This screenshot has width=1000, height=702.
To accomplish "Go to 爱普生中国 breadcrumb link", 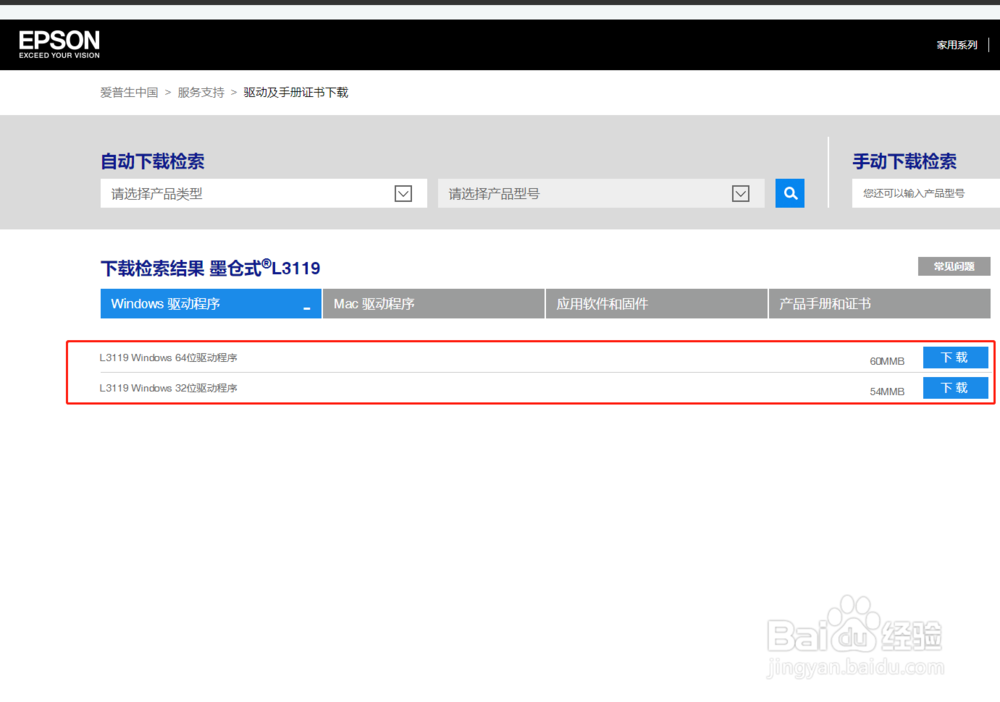I will point(129,92).
